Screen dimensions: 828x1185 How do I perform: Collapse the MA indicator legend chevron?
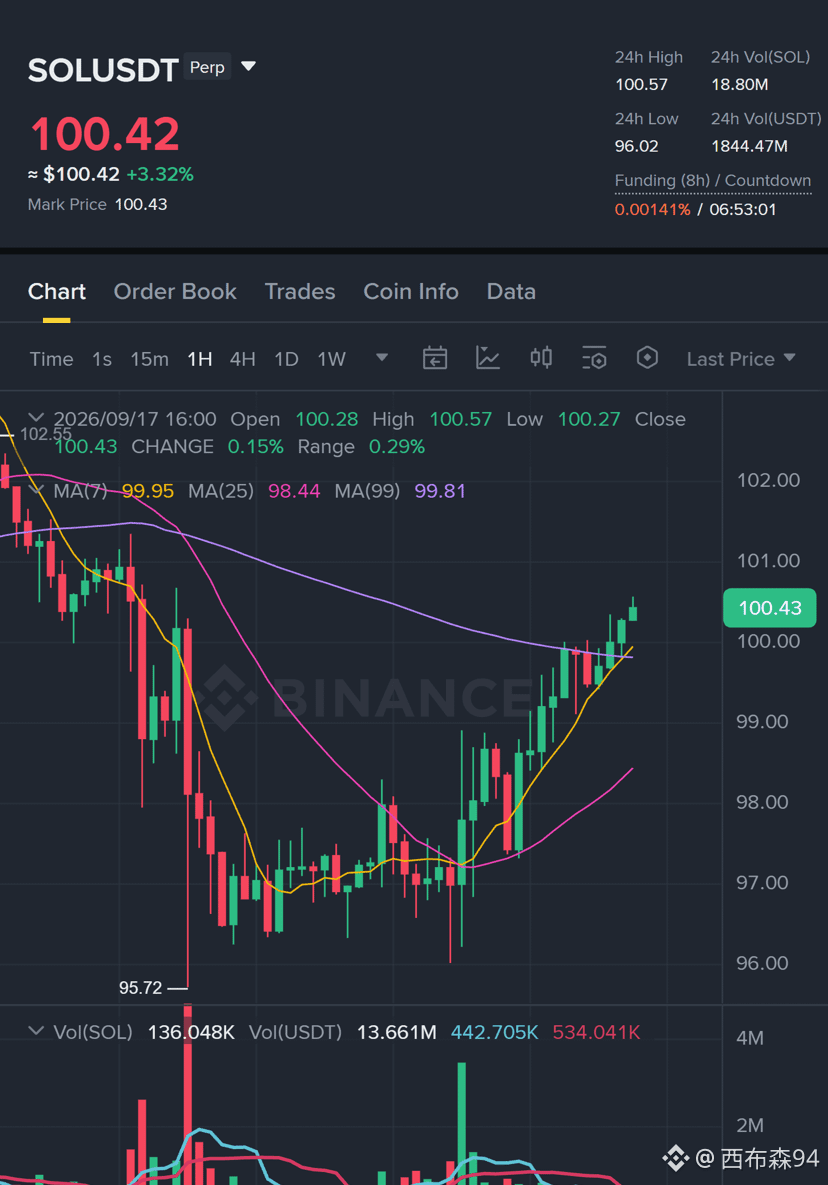pos(36,490)
